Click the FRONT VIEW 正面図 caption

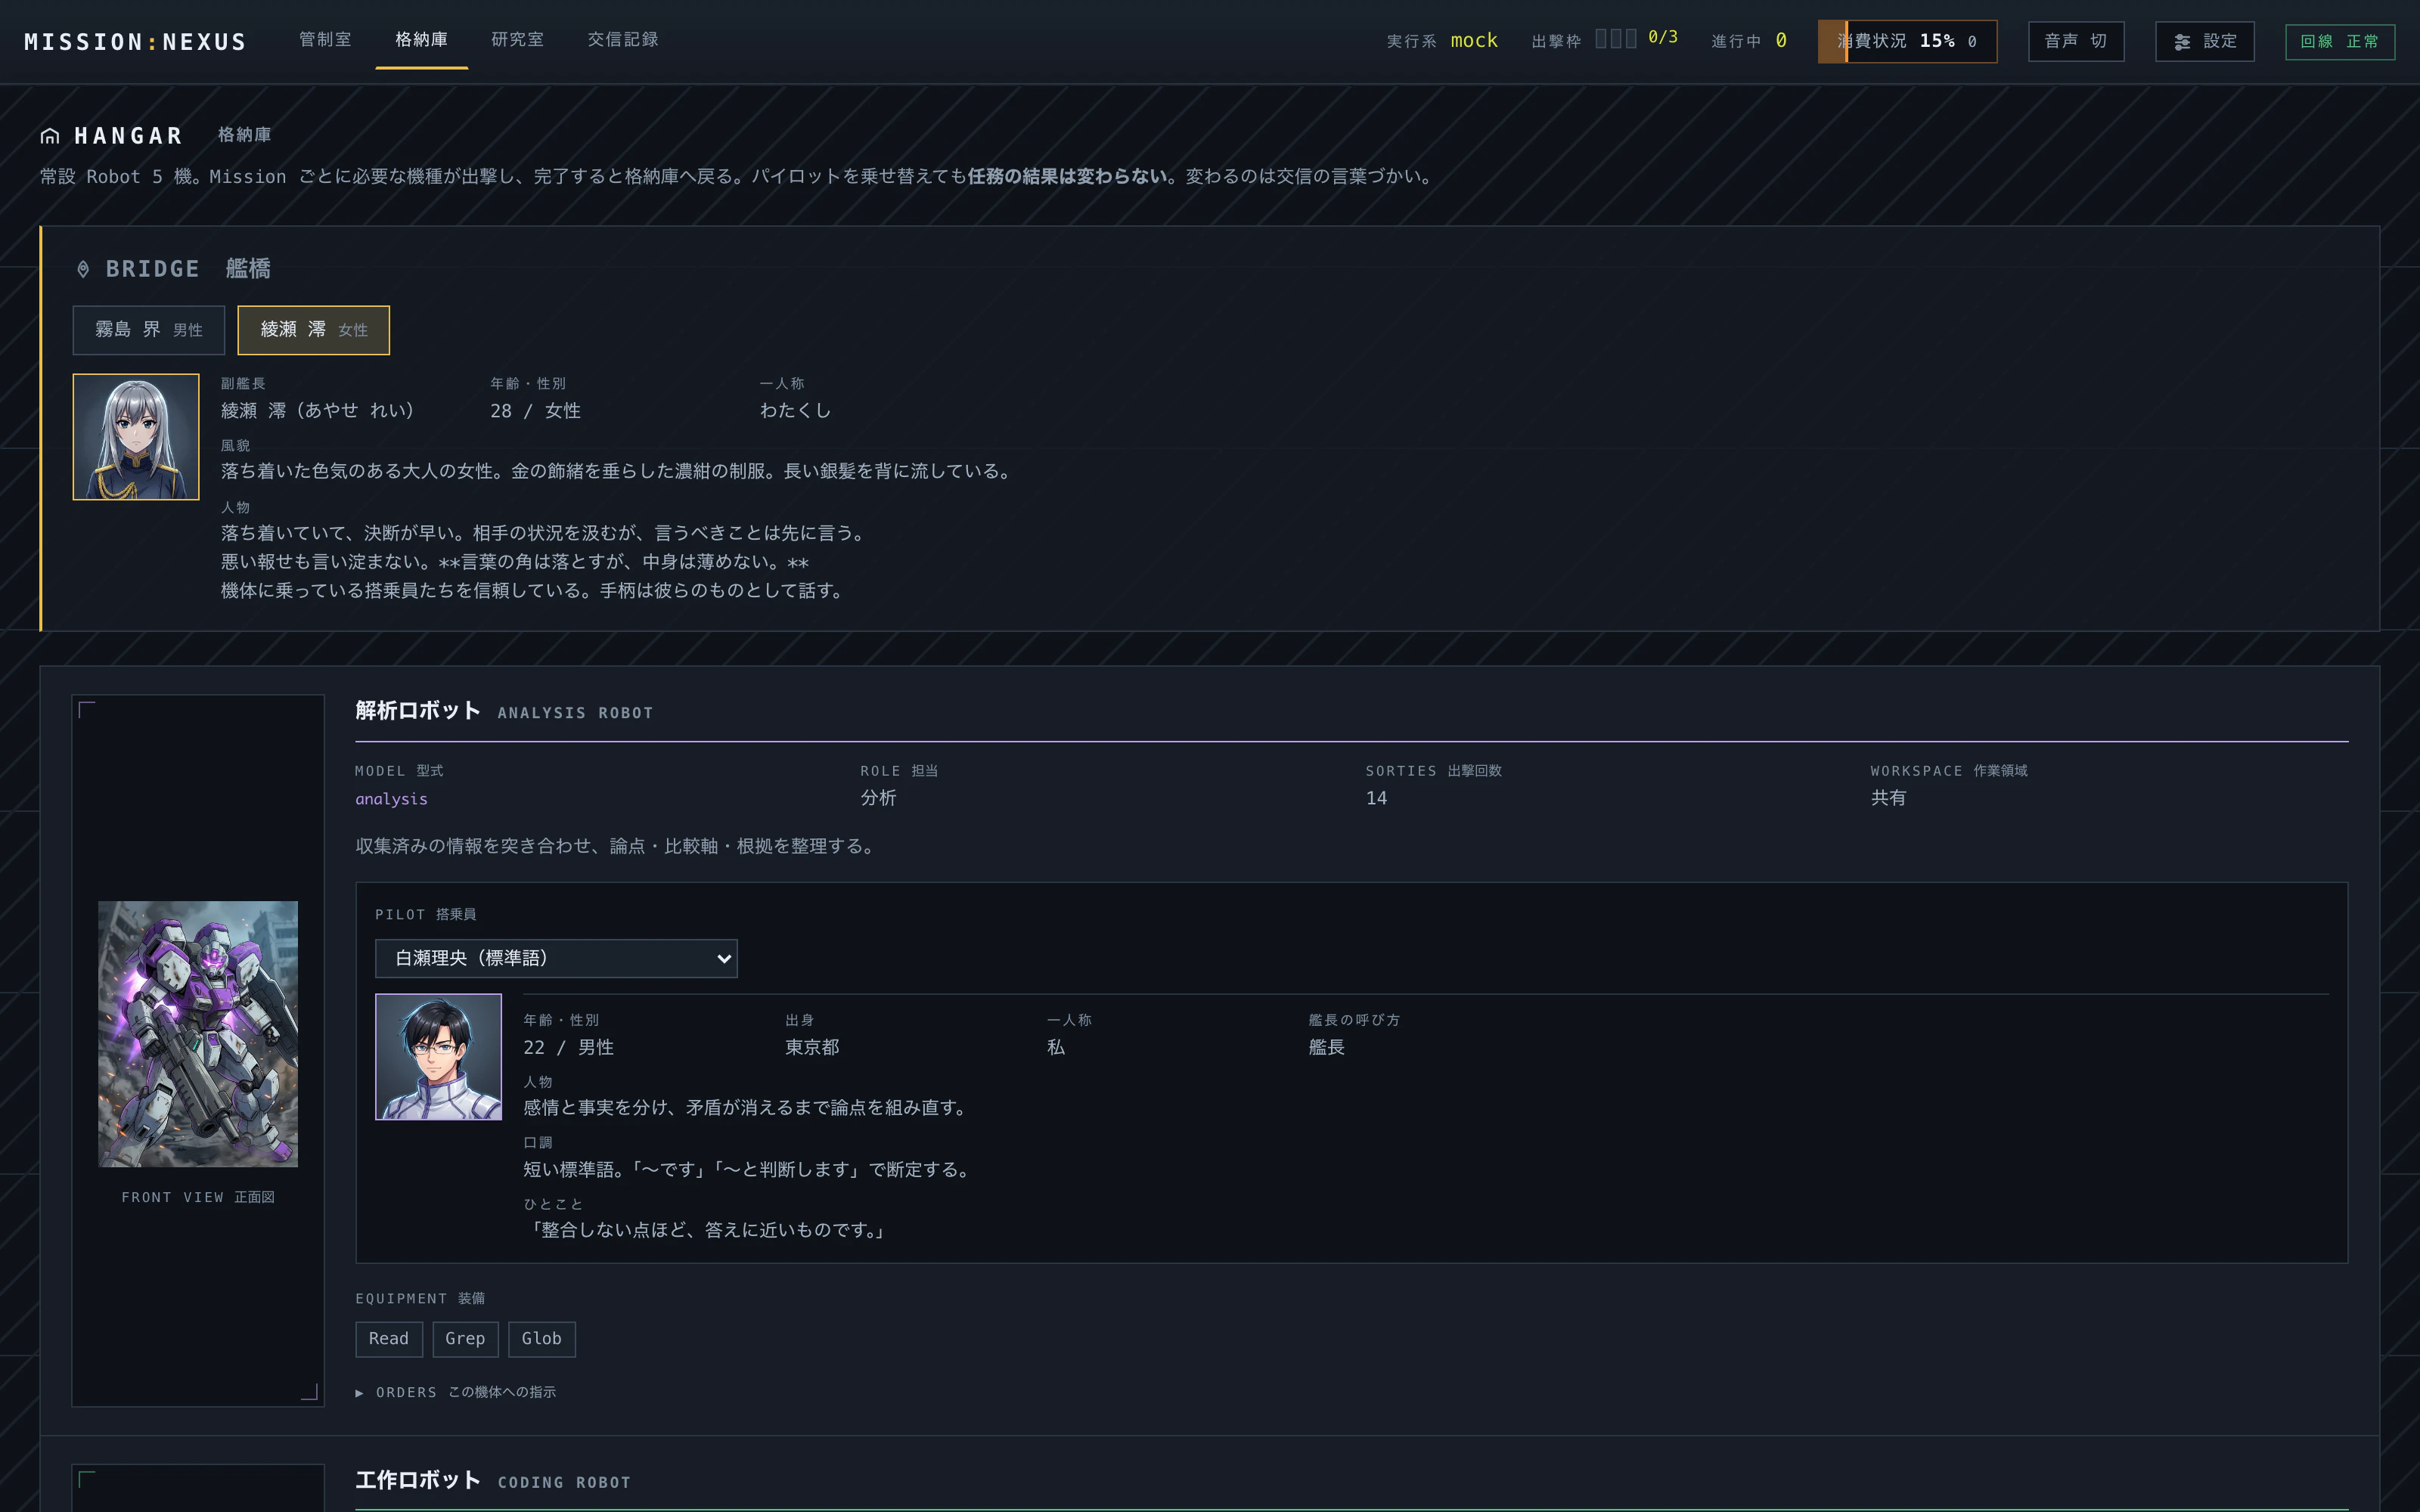coord(198,1197)
